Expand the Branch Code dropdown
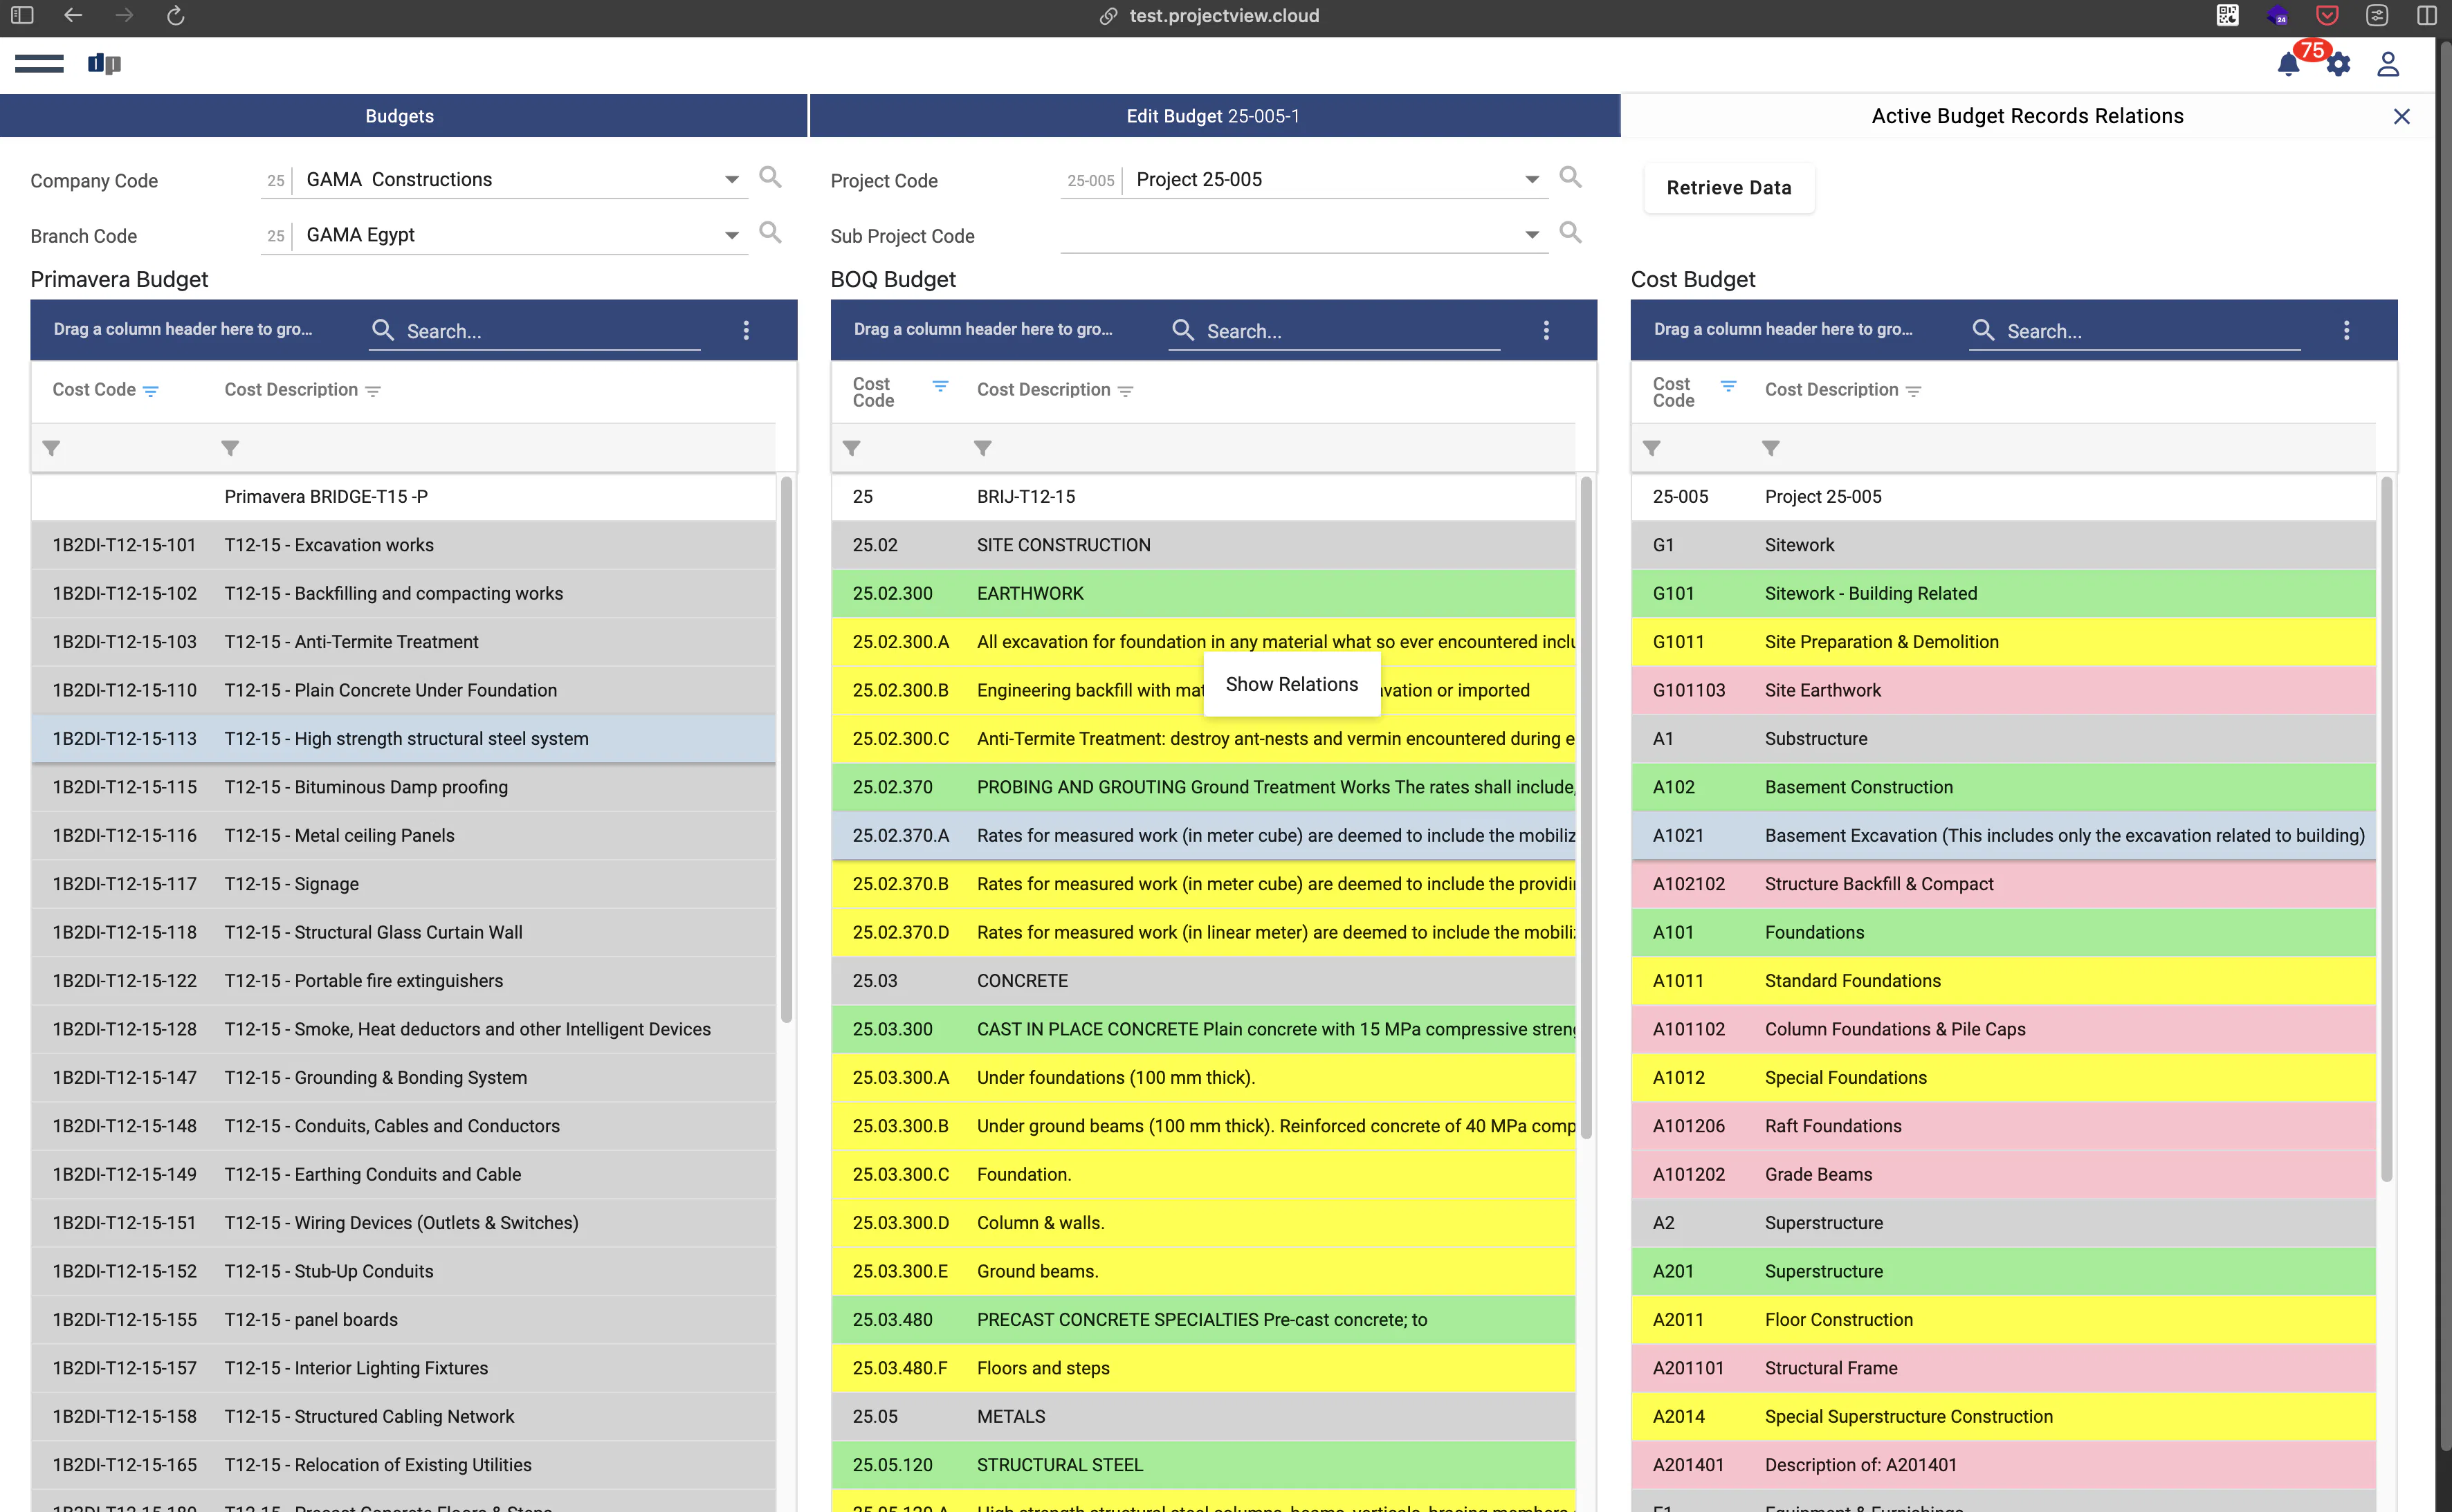The image size is (2452, 1512). point(732,235)
